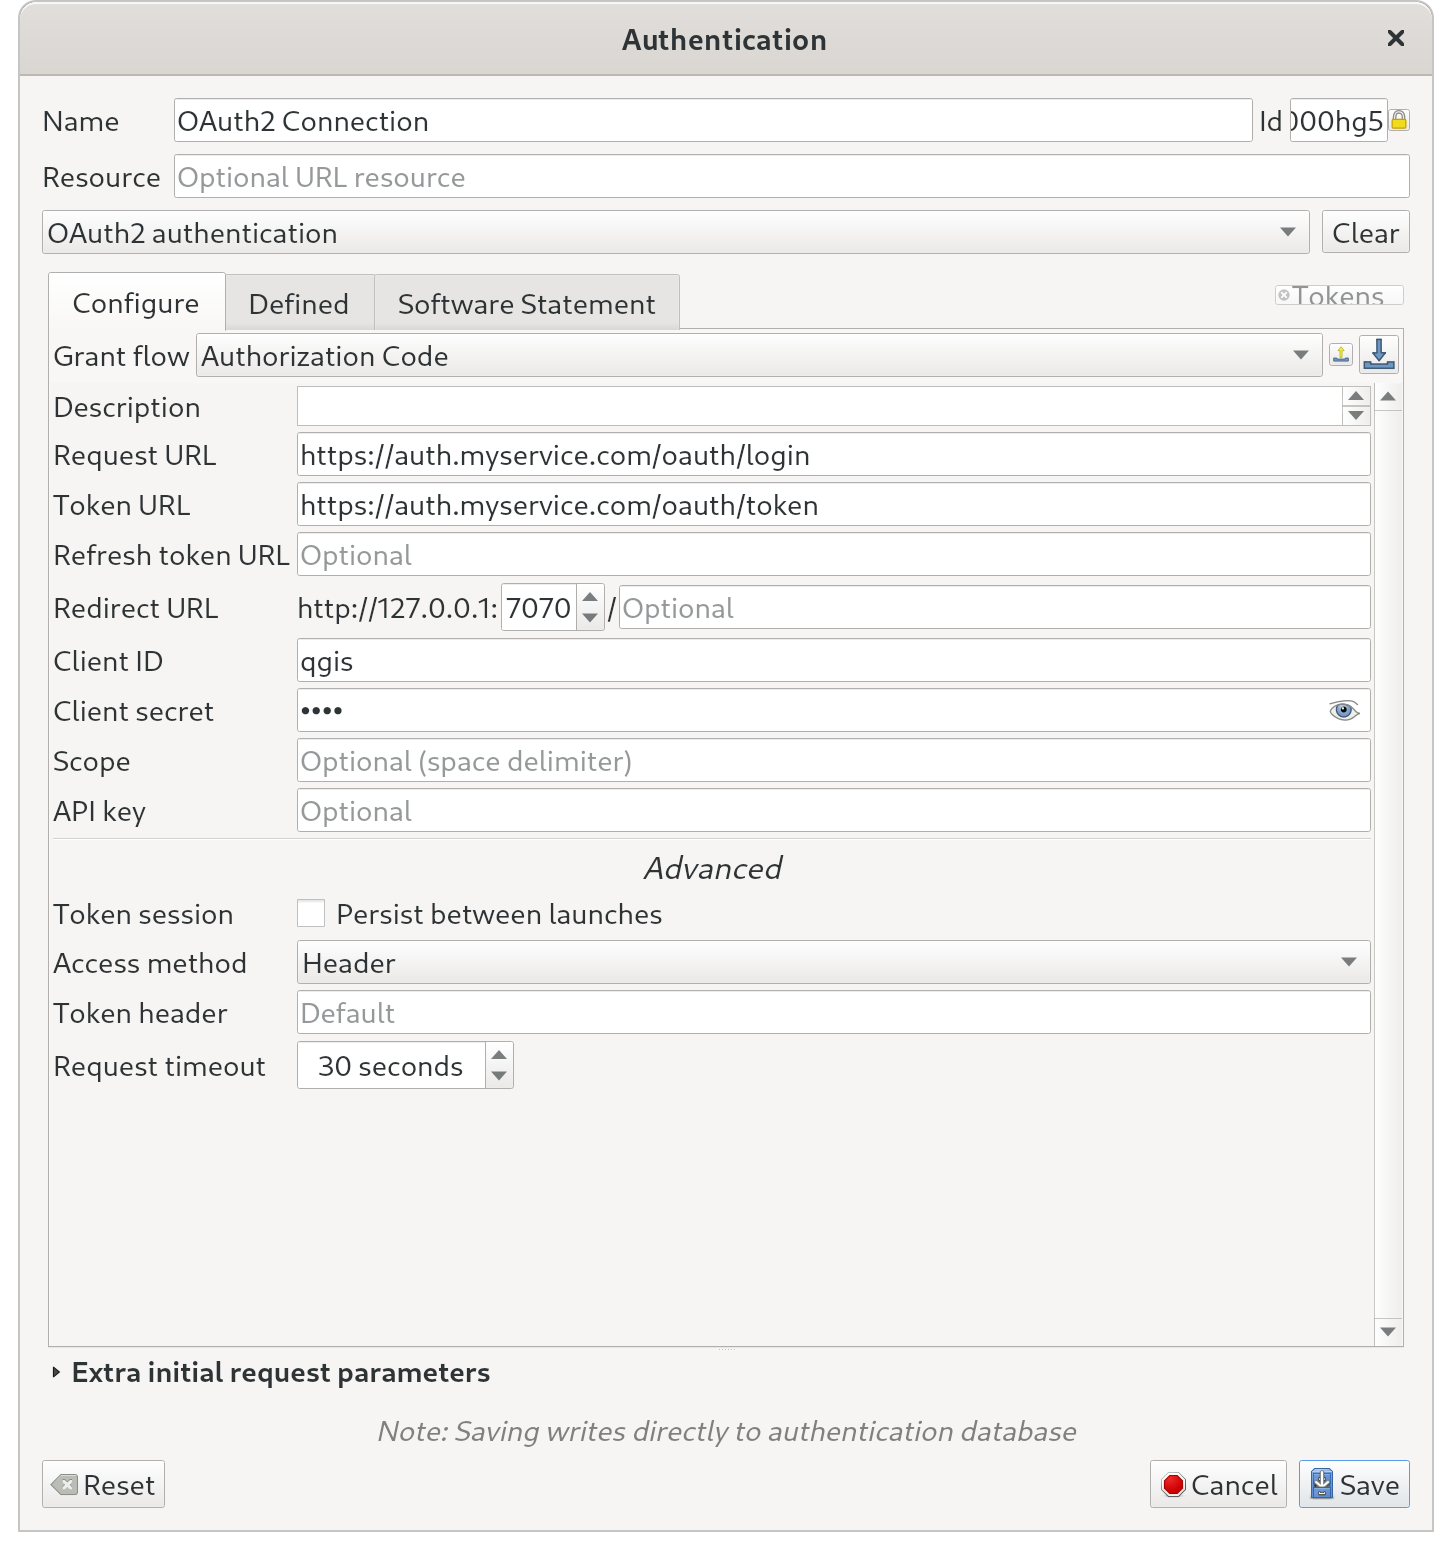The image size is (1452, 1550).
Task: Click the Redirect URL optional path field
Action: (x=995, y=608)
